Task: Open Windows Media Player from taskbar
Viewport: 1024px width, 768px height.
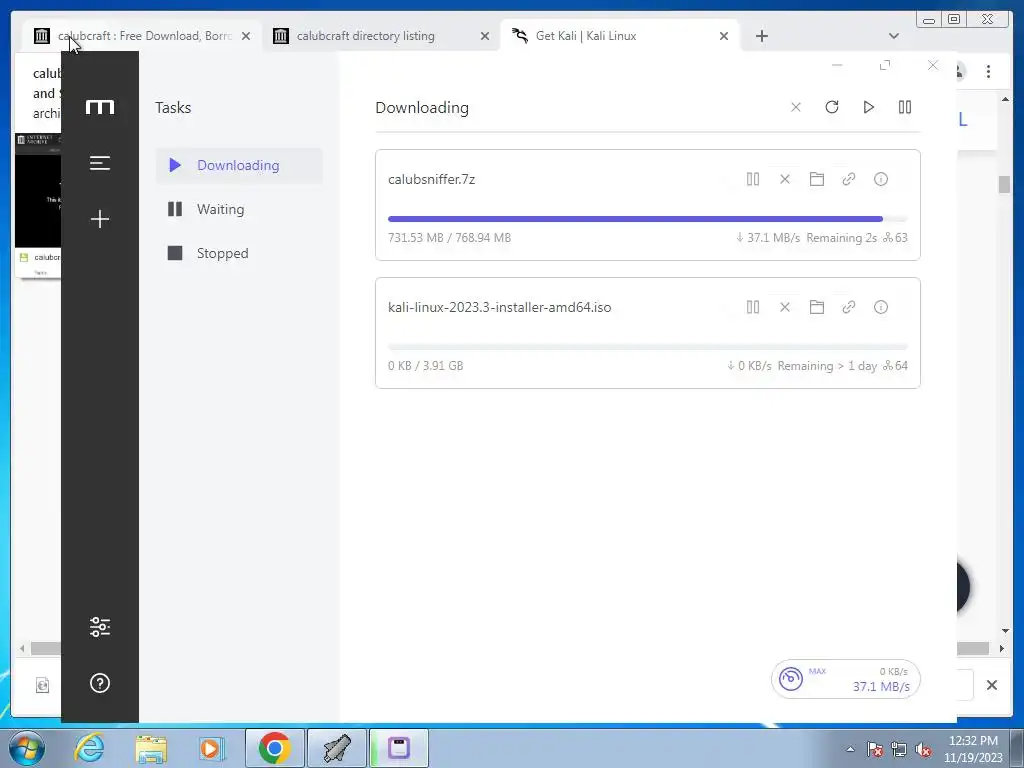Action: 212,748
